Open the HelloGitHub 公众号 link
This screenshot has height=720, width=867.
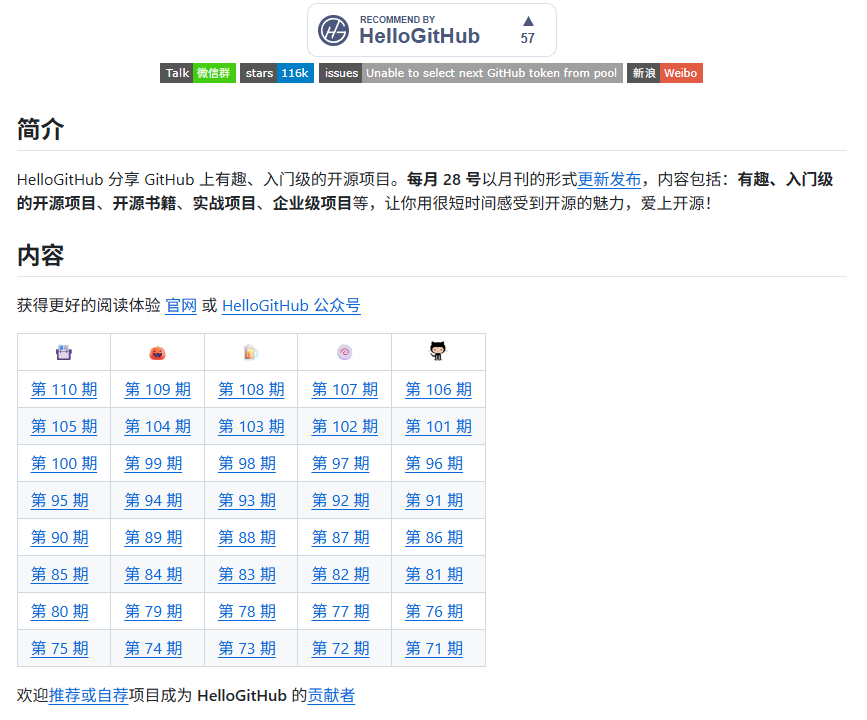(x=291, y=305)
